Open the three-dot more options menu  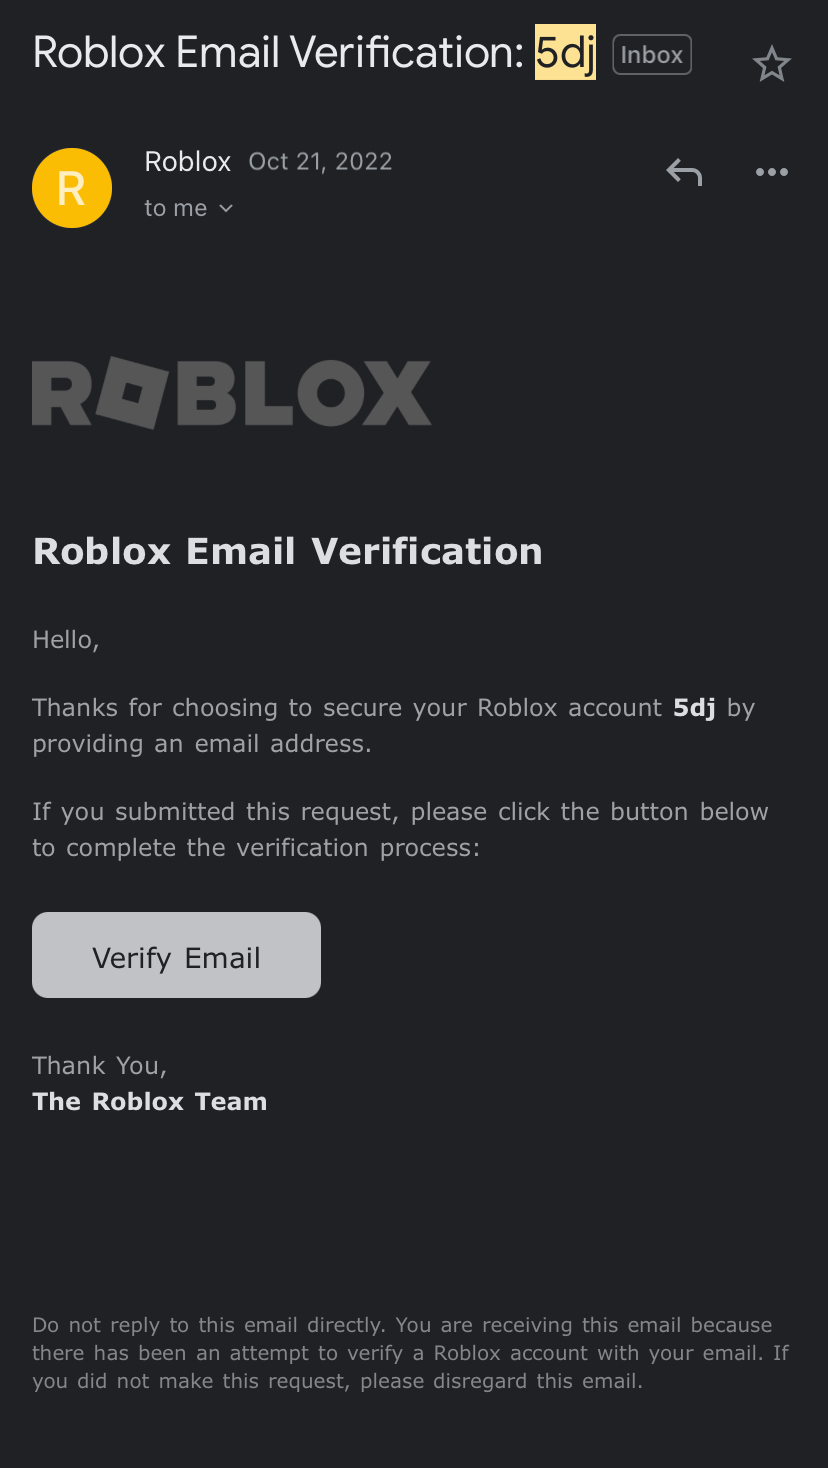click(771, 173)
